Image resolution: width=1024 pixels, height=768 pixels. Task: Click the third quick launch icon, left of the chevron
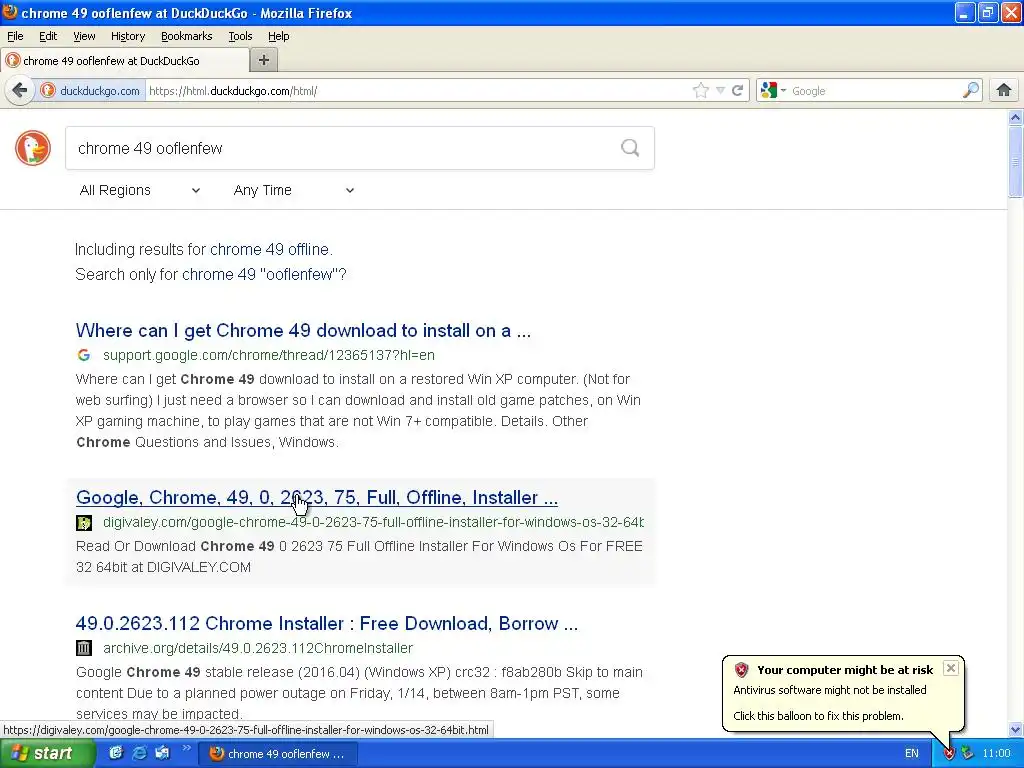pos(162,753)
